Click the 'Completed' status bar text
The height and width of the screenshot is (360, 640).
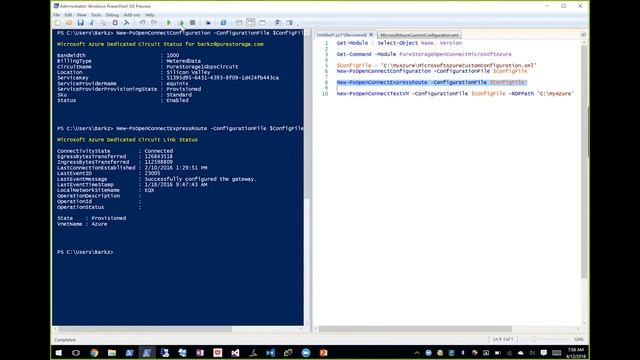65,340
